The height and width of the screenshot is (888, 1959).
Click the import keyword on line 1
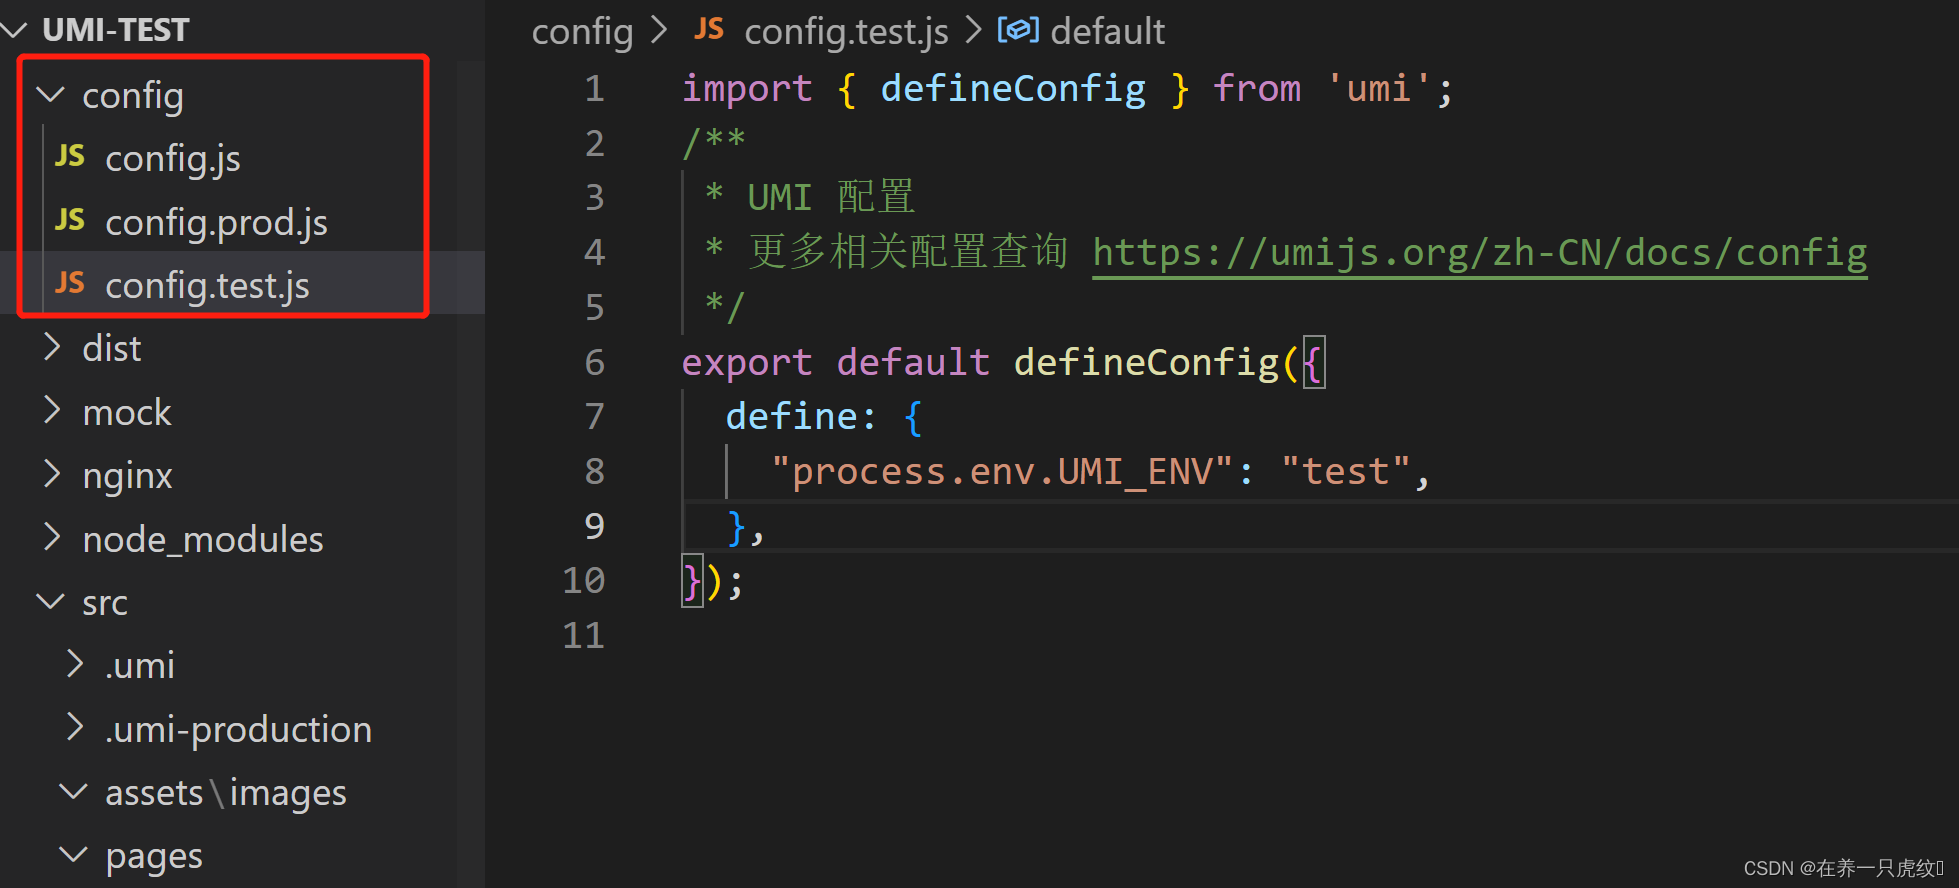click(x=747, y=89)
